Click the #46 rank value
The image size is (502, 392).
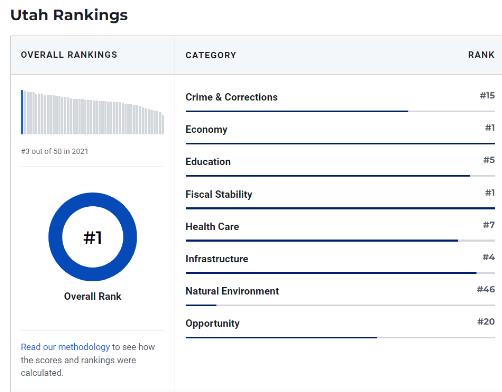486,289
